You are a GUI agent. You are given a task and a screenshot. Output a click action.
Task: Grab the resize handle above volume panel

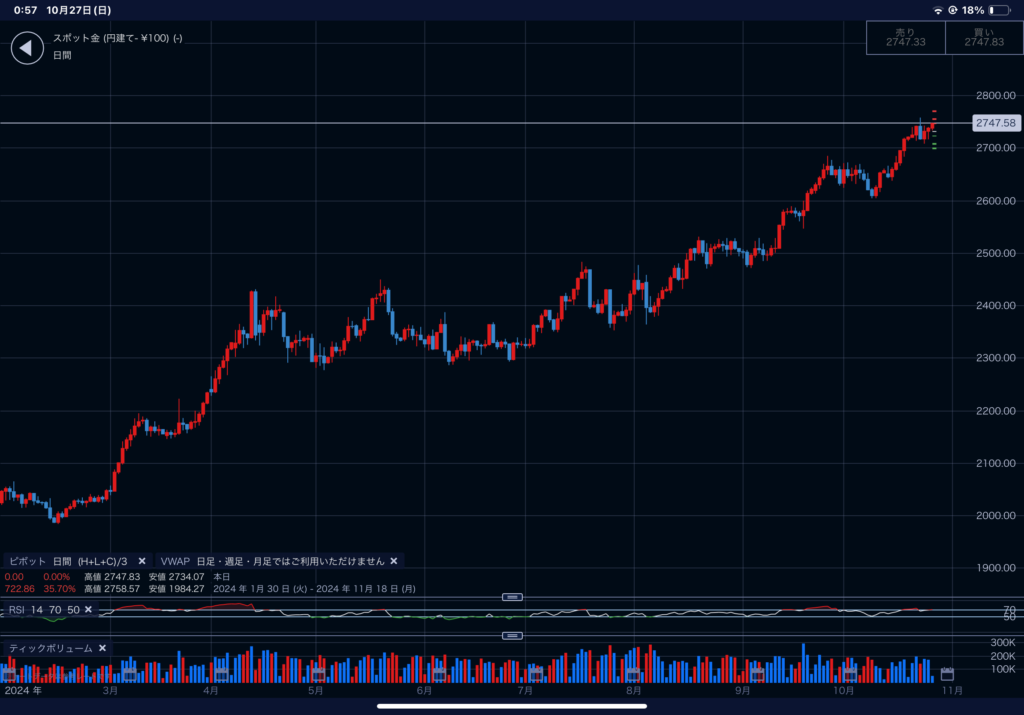[x=512, y=635]
